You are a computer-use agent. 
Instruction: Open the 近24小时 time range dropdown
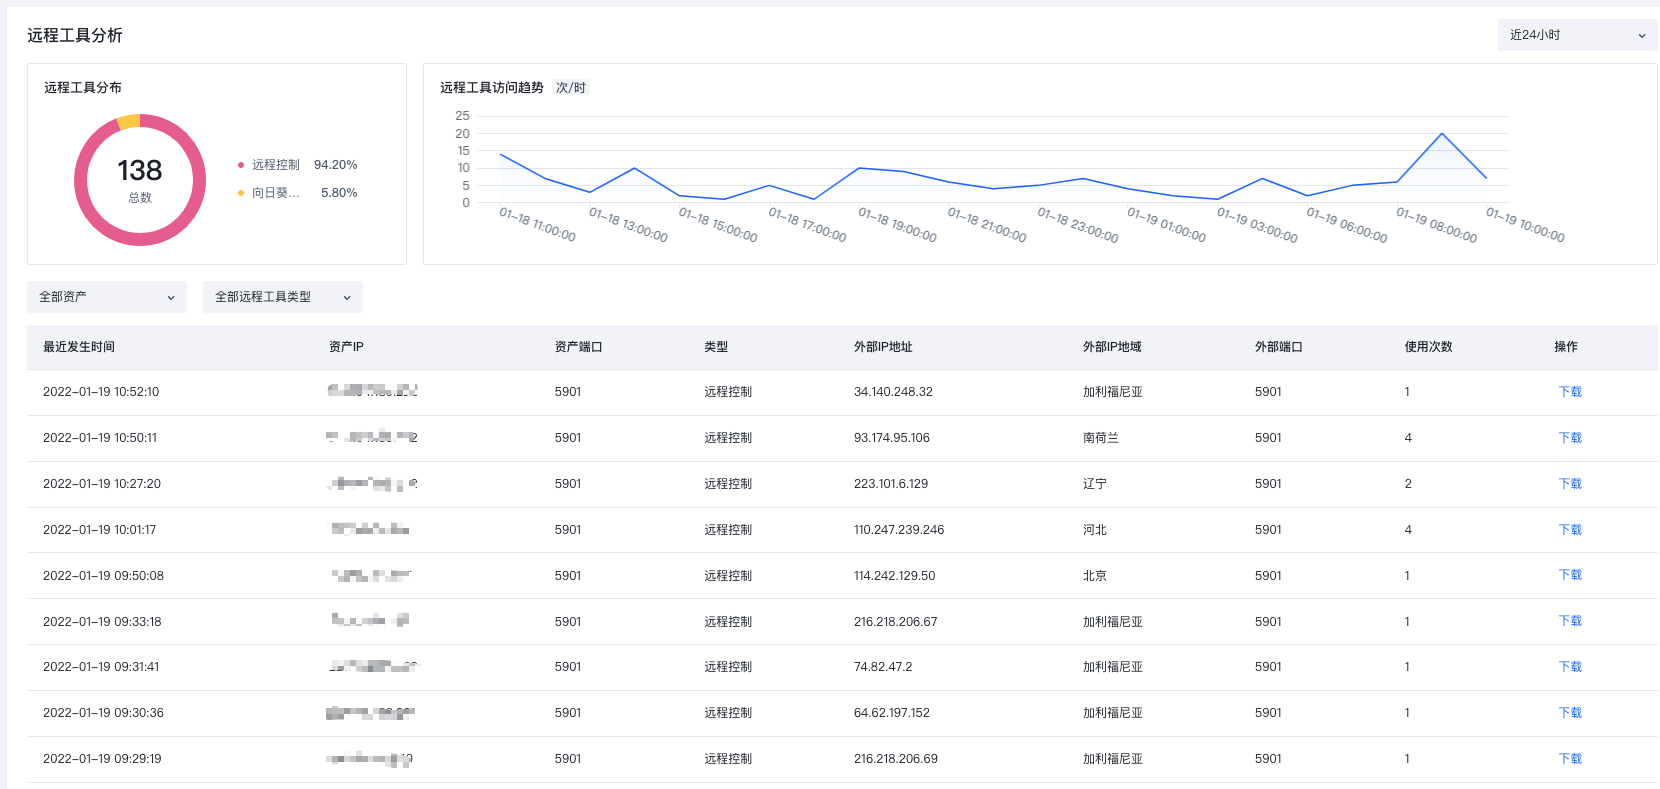(1577, 35)
